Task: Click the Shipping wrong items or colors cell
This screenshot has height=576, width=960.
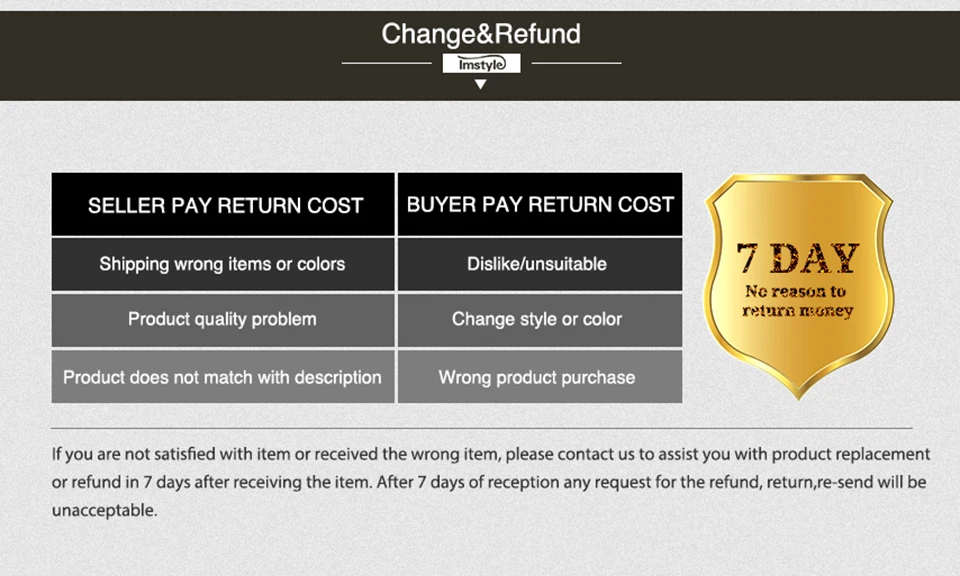Action: [223, 264]
